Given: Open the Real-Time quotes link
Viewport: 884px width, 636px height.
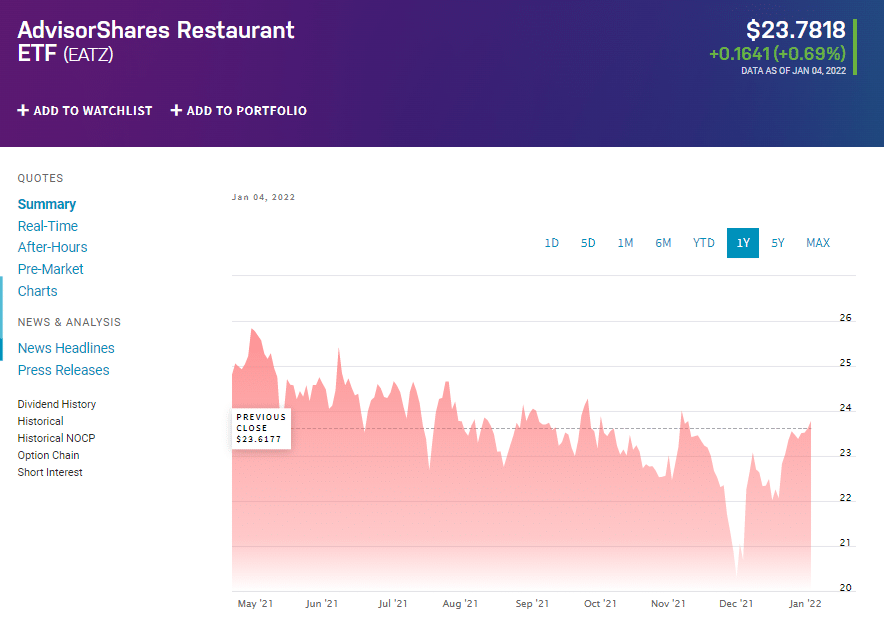Looking at the screenshot, I should coord(48,226).
